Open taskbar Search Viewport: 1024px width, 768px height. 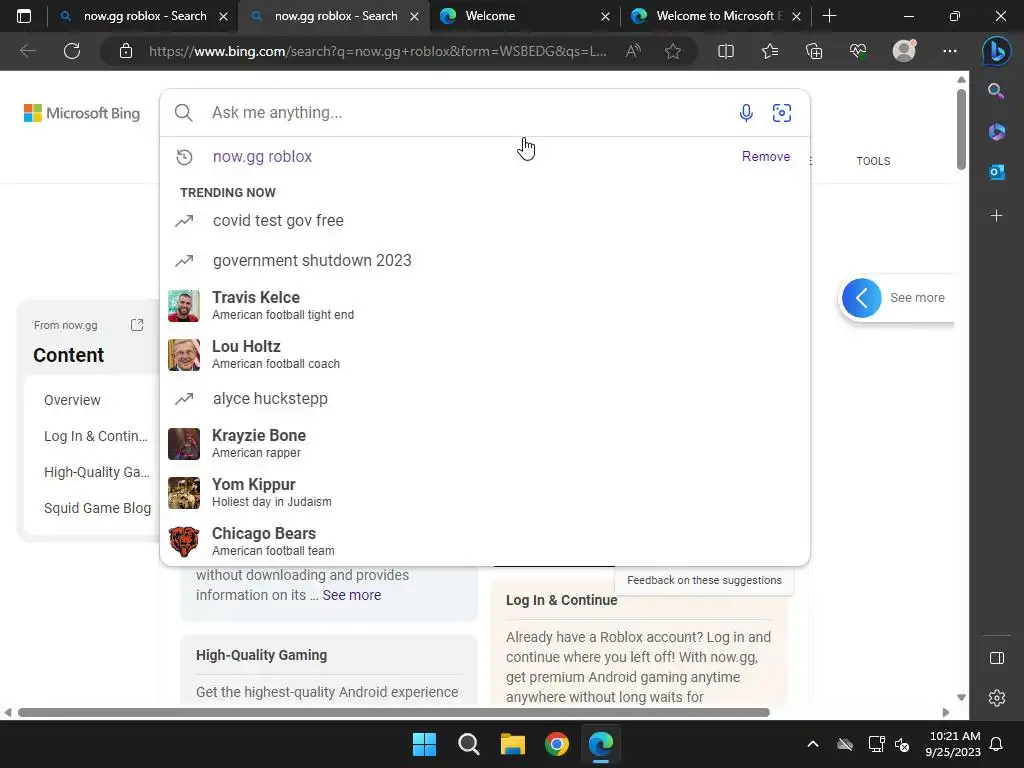pyautogui.click(x=468, y=744)
